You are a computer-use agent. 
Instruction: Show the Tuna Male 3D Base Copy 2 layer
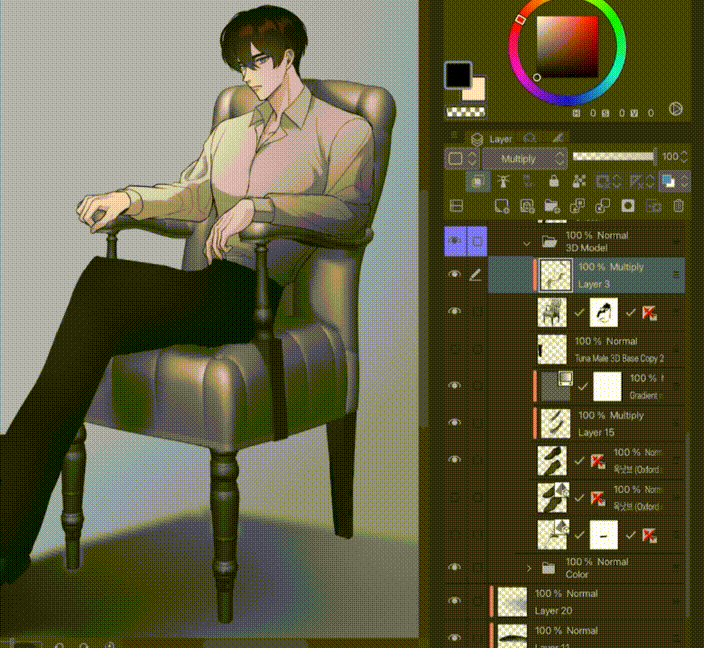pos(454,348)
